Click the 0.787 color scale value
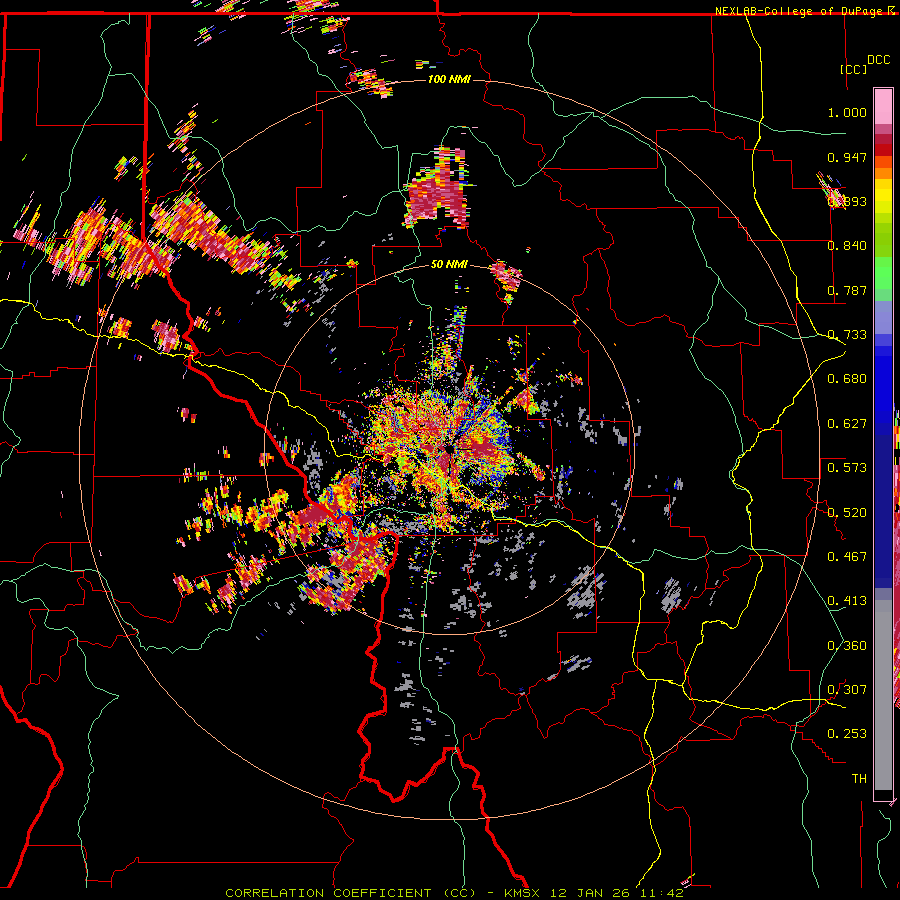900x900 pixels. click(847, 290)
